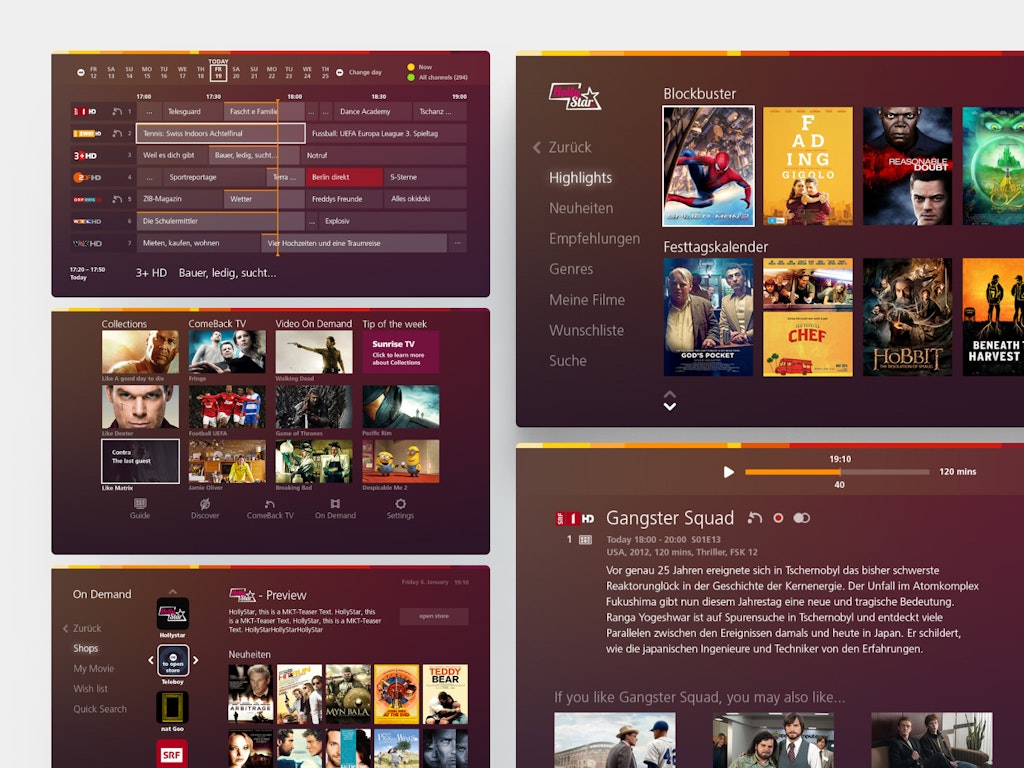Select the Teleboy shop tile
This screenshot has height=768, width=1024.
coord(172,660)
